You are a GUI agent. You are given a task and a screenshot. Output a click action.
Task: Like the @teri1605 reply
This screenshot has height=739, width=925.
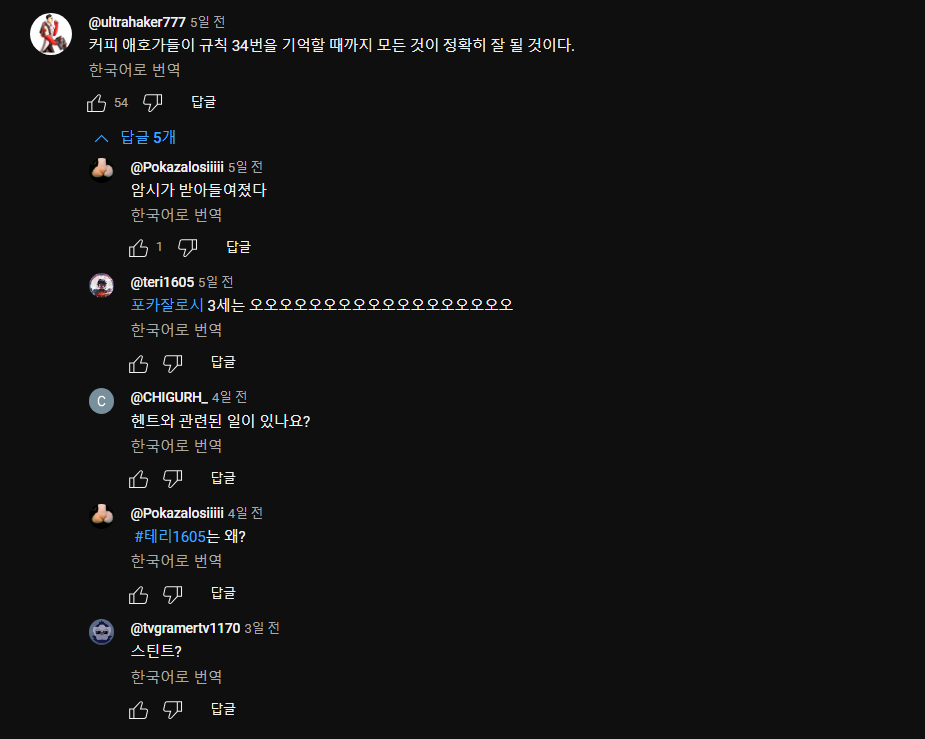139,363
